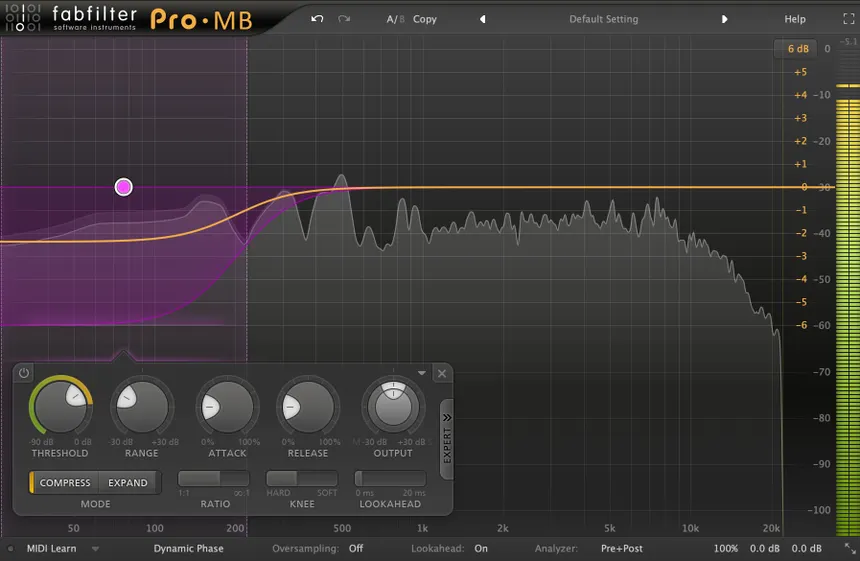
Task: Go to the next preset arrow
Action: tap(725, 19)
